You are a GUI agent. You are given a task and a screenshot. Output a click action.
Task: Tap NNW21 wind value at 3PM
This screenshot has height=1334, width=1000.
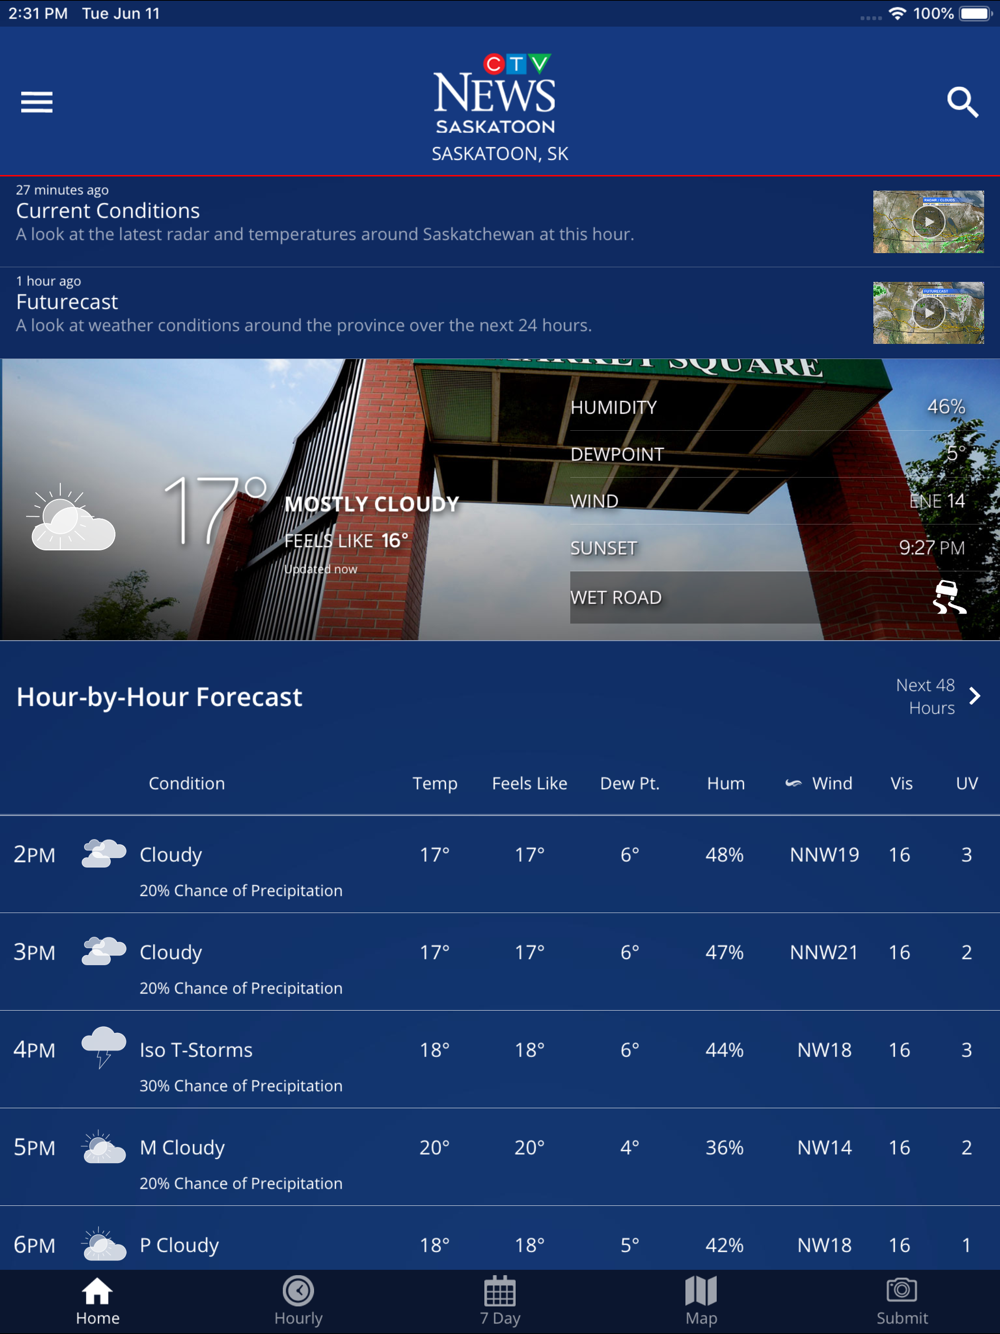point(824,952)
